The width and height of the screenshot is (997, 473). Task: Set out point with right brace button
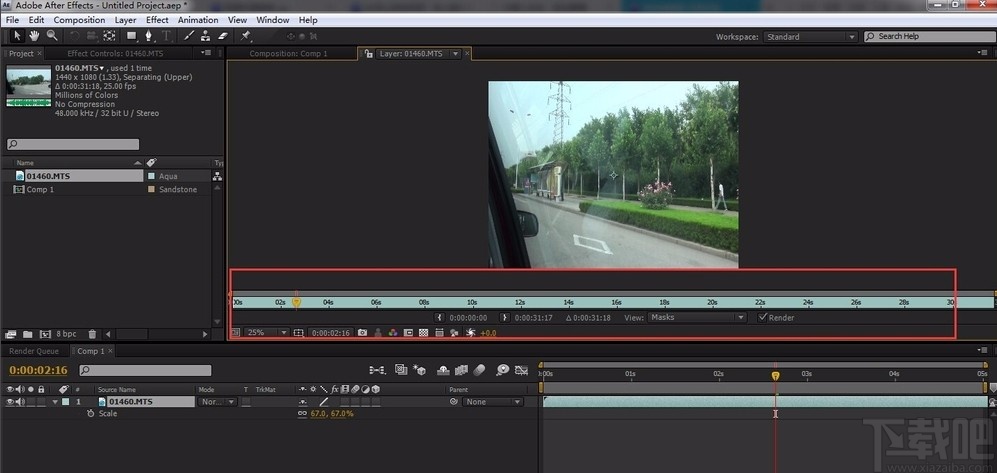505,317
